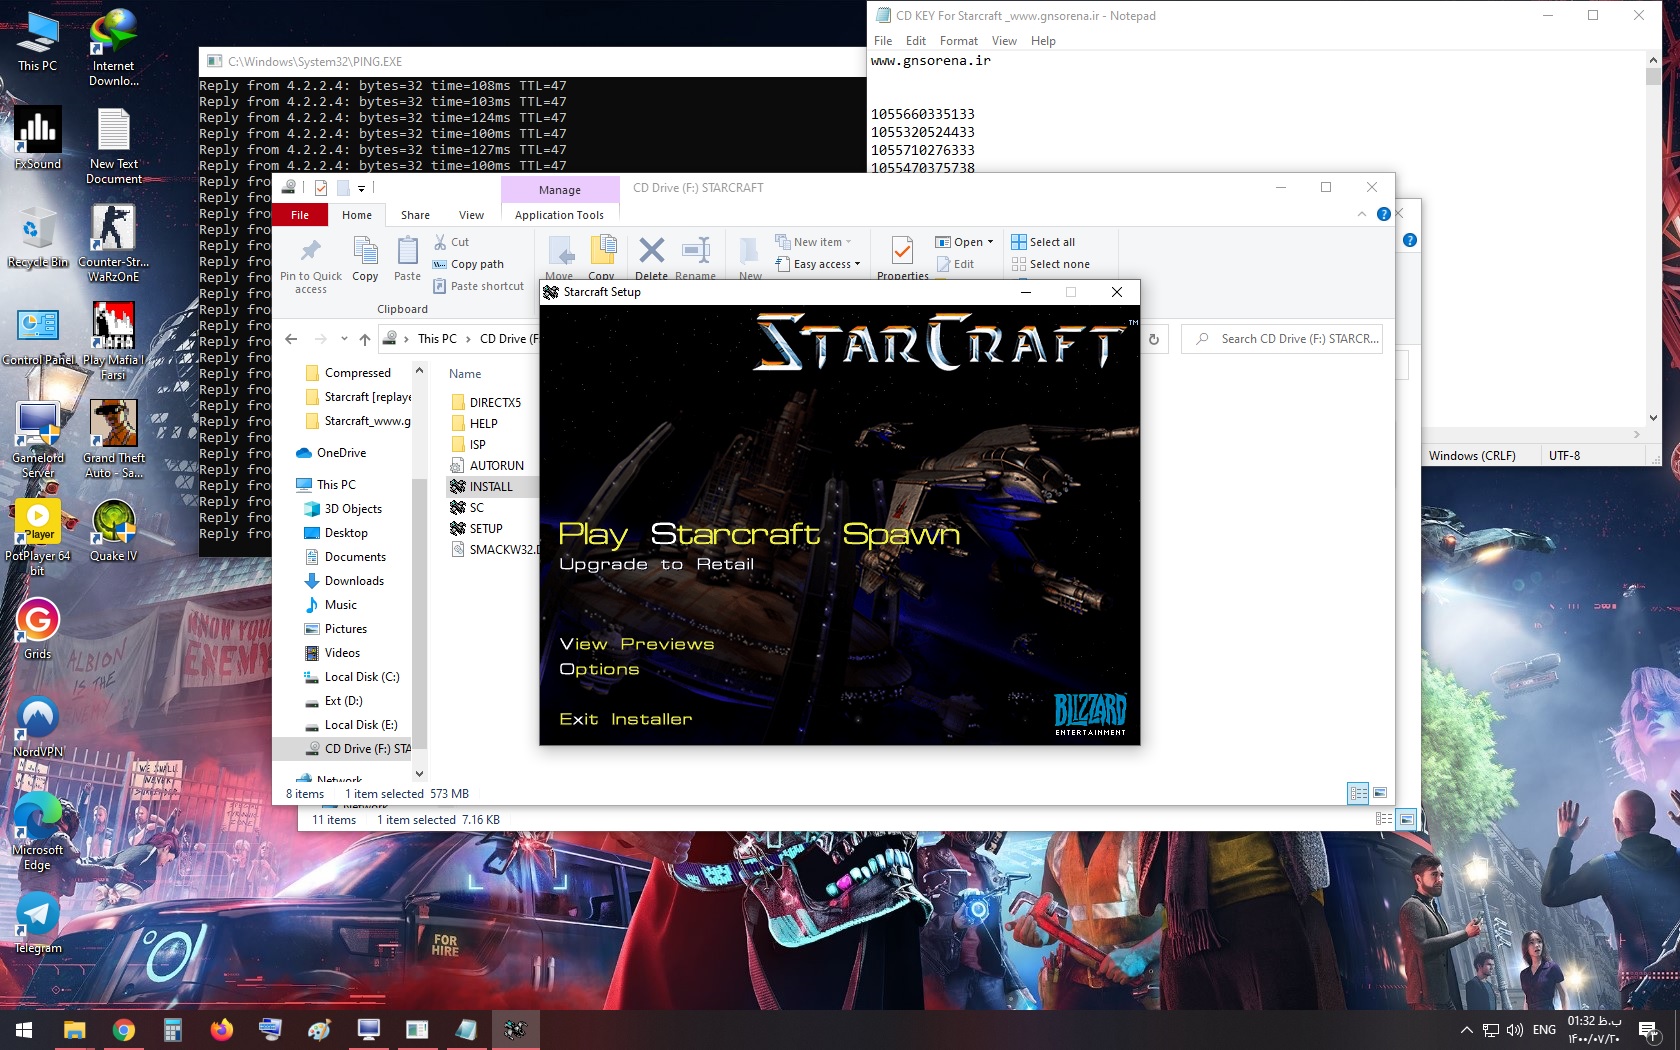Click the Chrome icon in the taskbar
Image resolution: width=1680 pixels, height=1050 pixels.
tap(124, 1029)
